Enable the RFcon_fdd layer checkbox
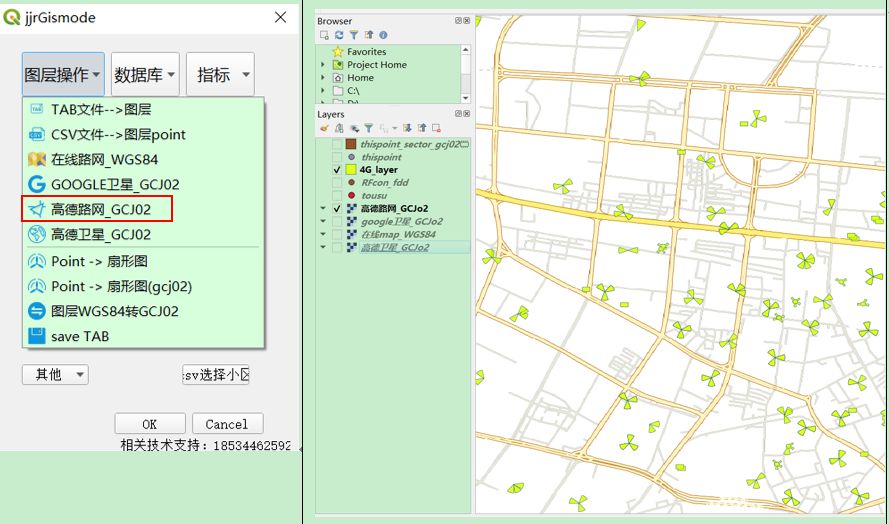 [337, 183]
